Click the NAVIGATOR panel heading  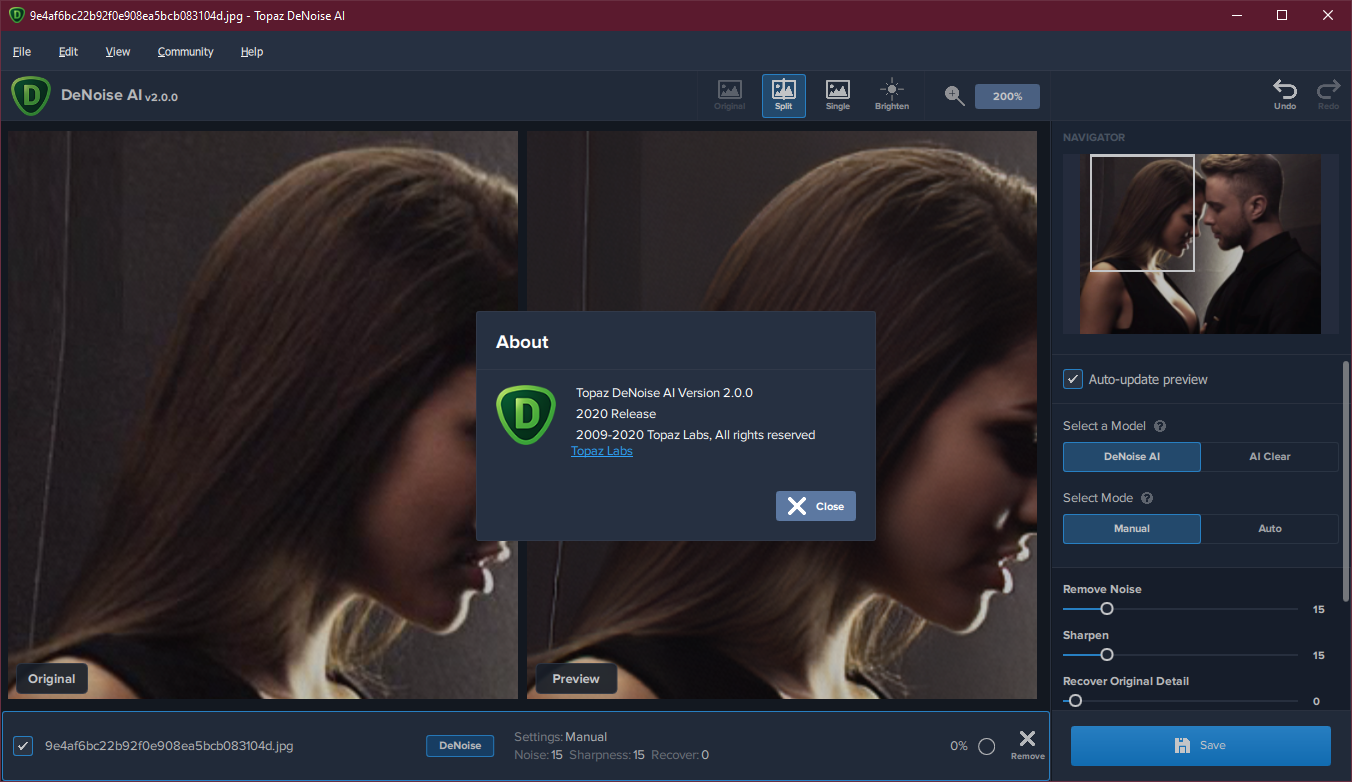click(x=1094, y=137)
